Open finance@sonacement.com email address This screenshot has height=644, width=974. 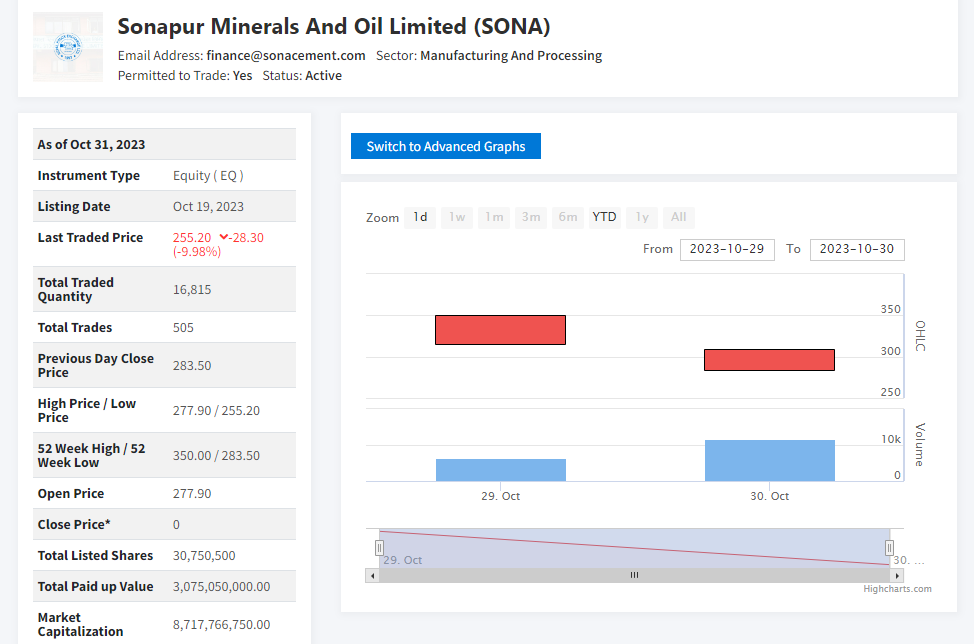pos(286,55)
